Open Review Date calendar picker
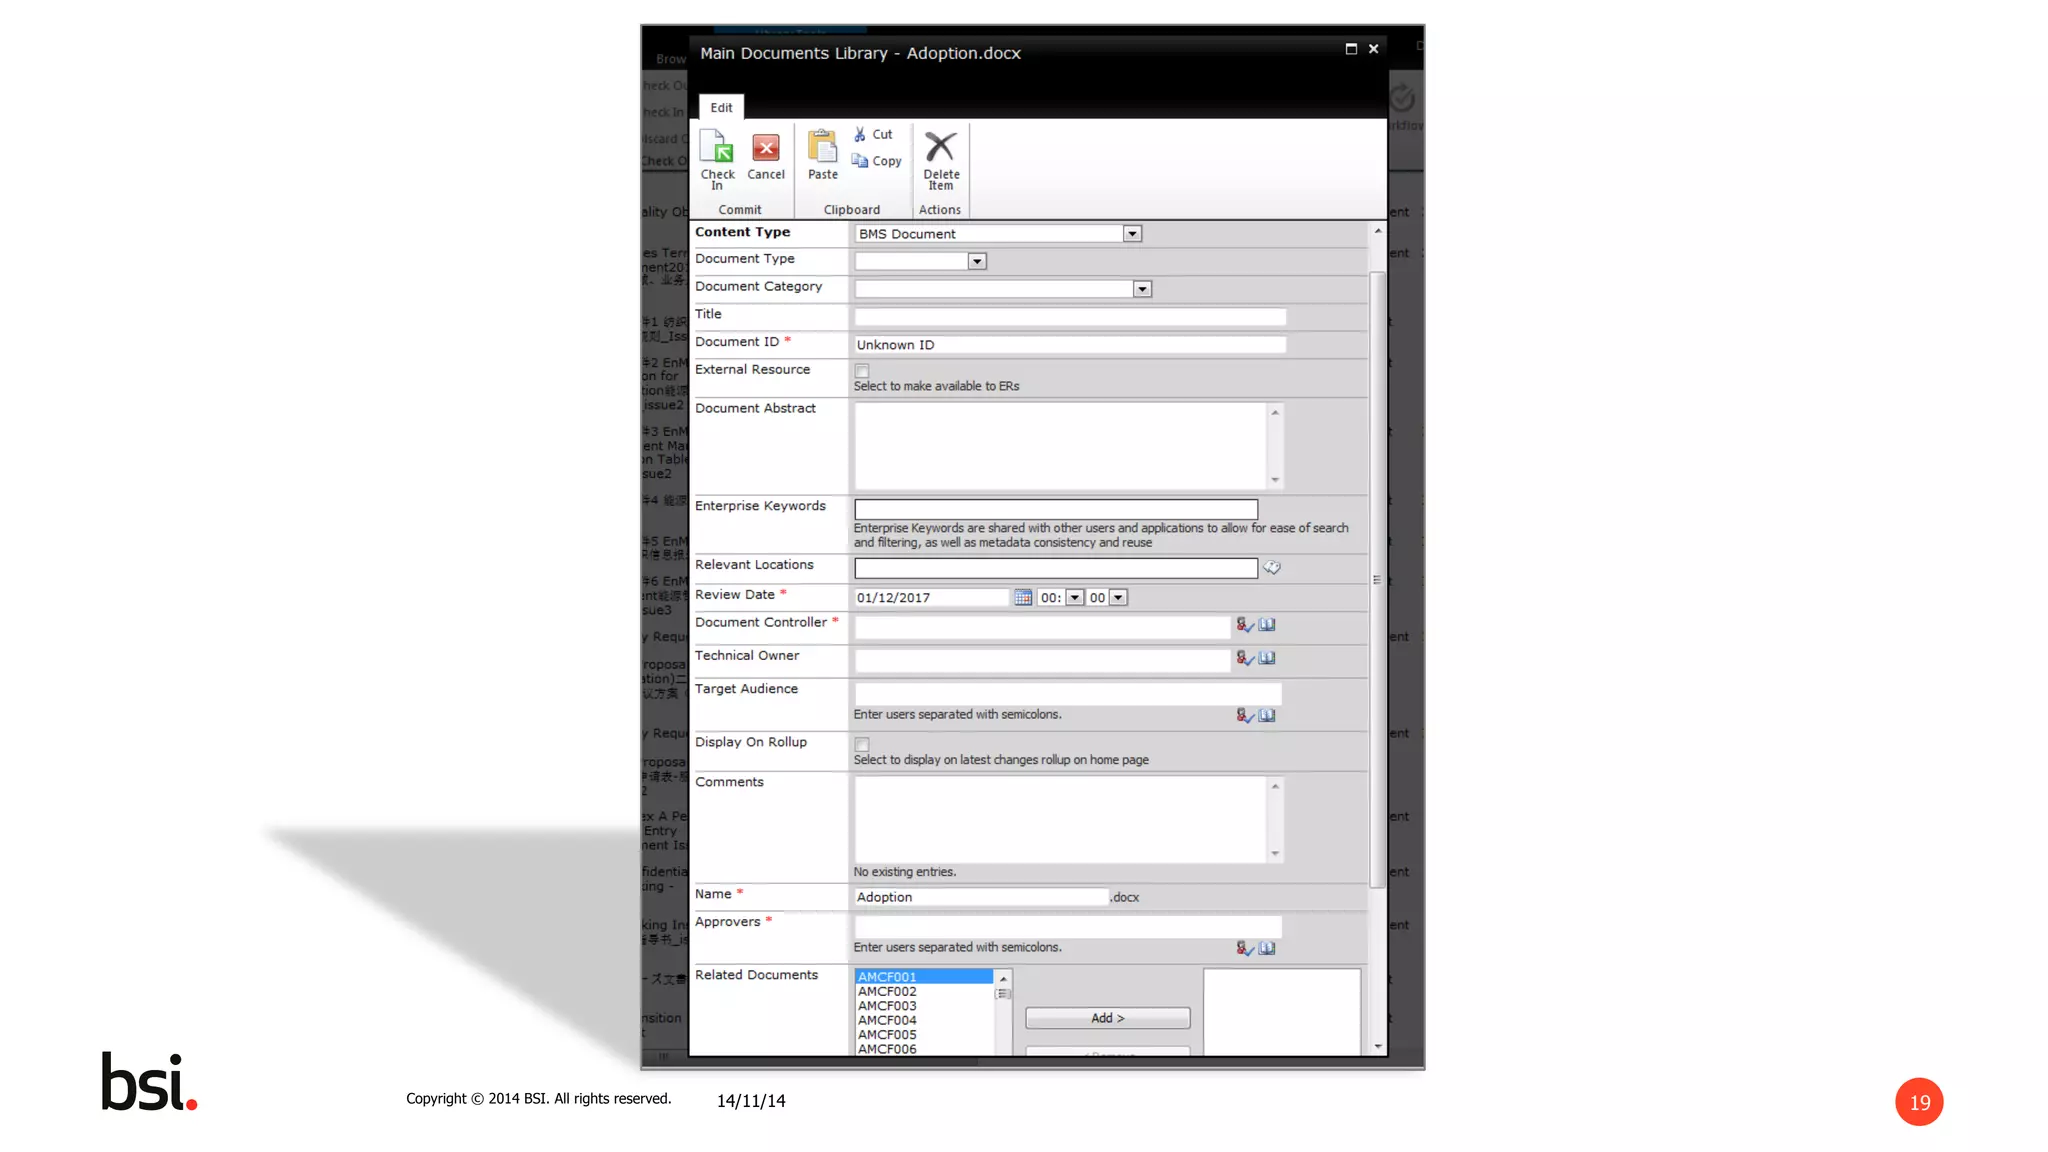This screenshot has width=2048, height=1152. (x=1022, y=597)
